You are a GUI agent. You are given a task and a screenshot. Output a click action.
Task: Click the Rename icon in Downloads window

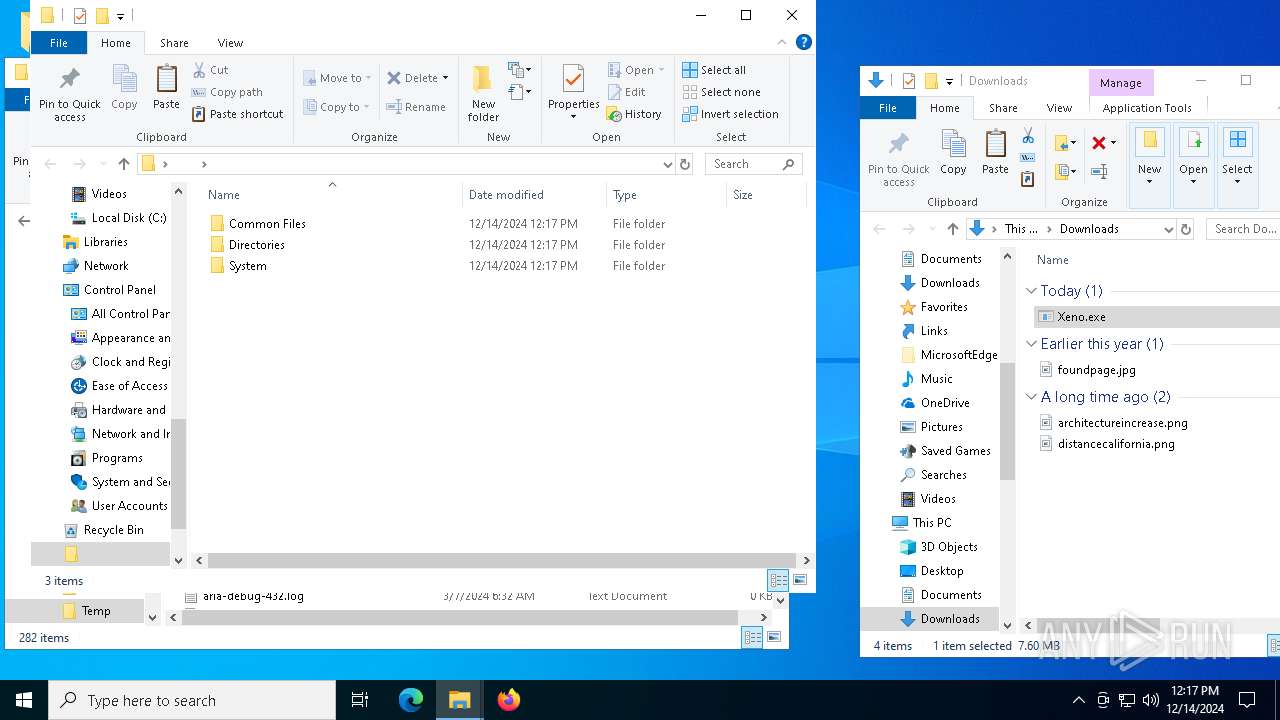(x=1099, y=172)
